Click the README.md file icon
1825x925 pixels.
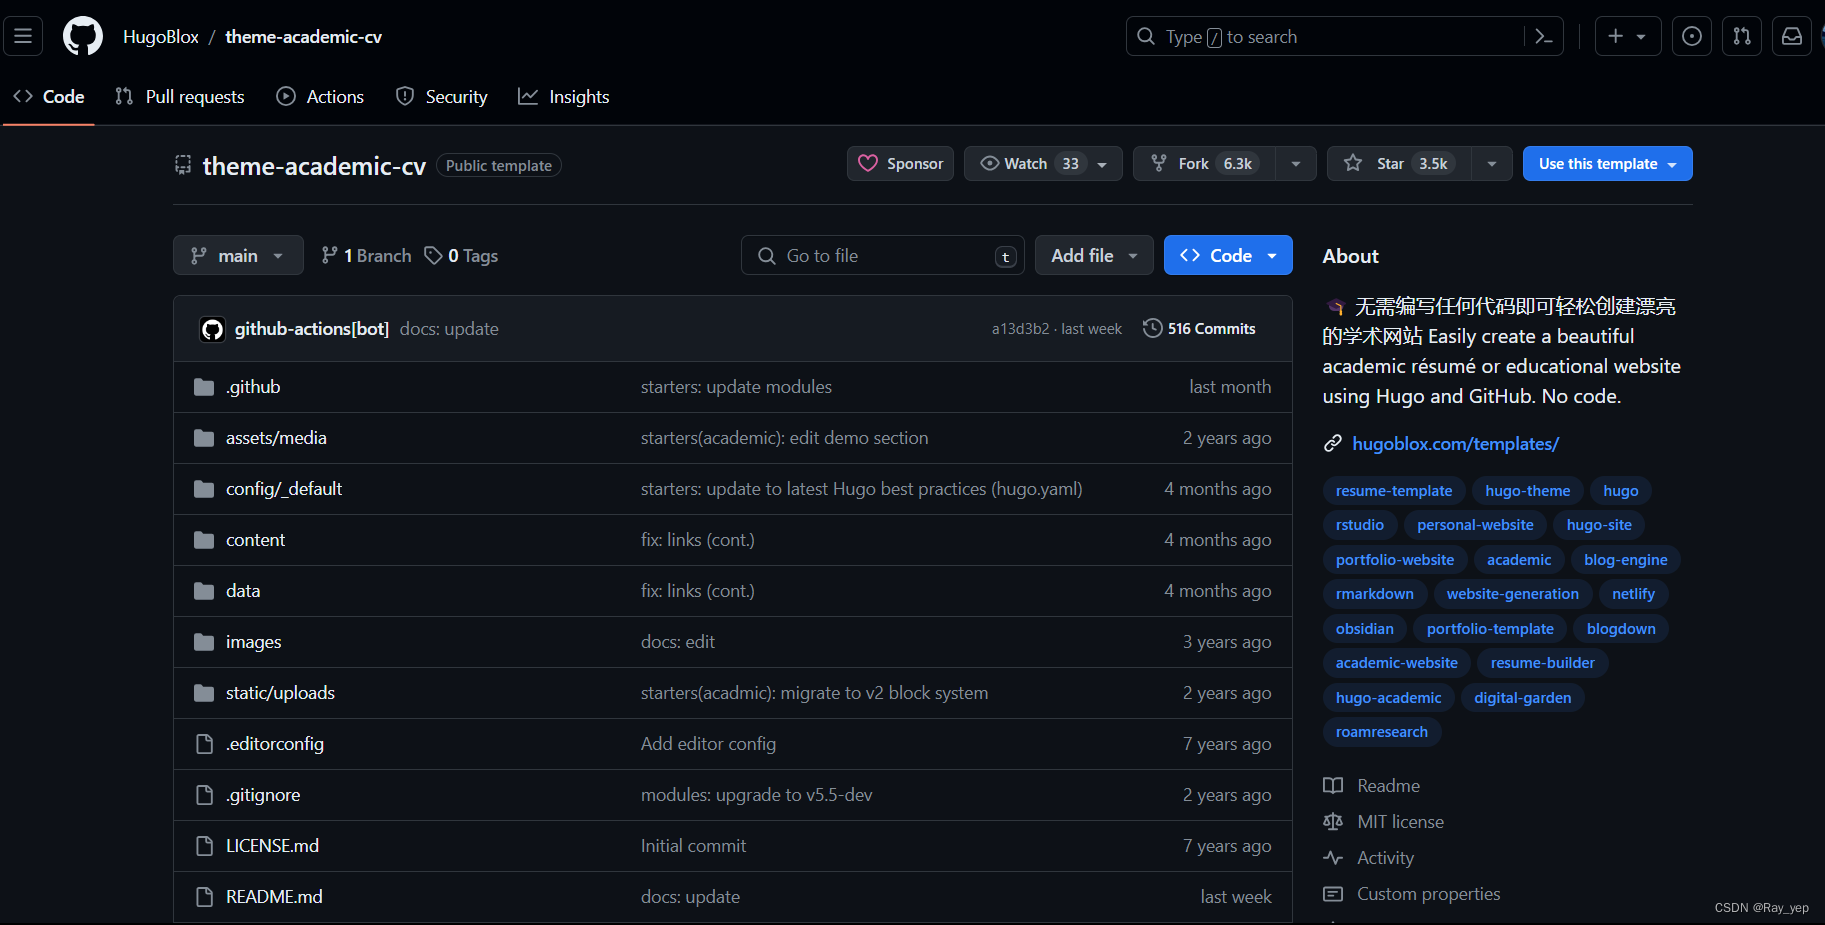204,897
